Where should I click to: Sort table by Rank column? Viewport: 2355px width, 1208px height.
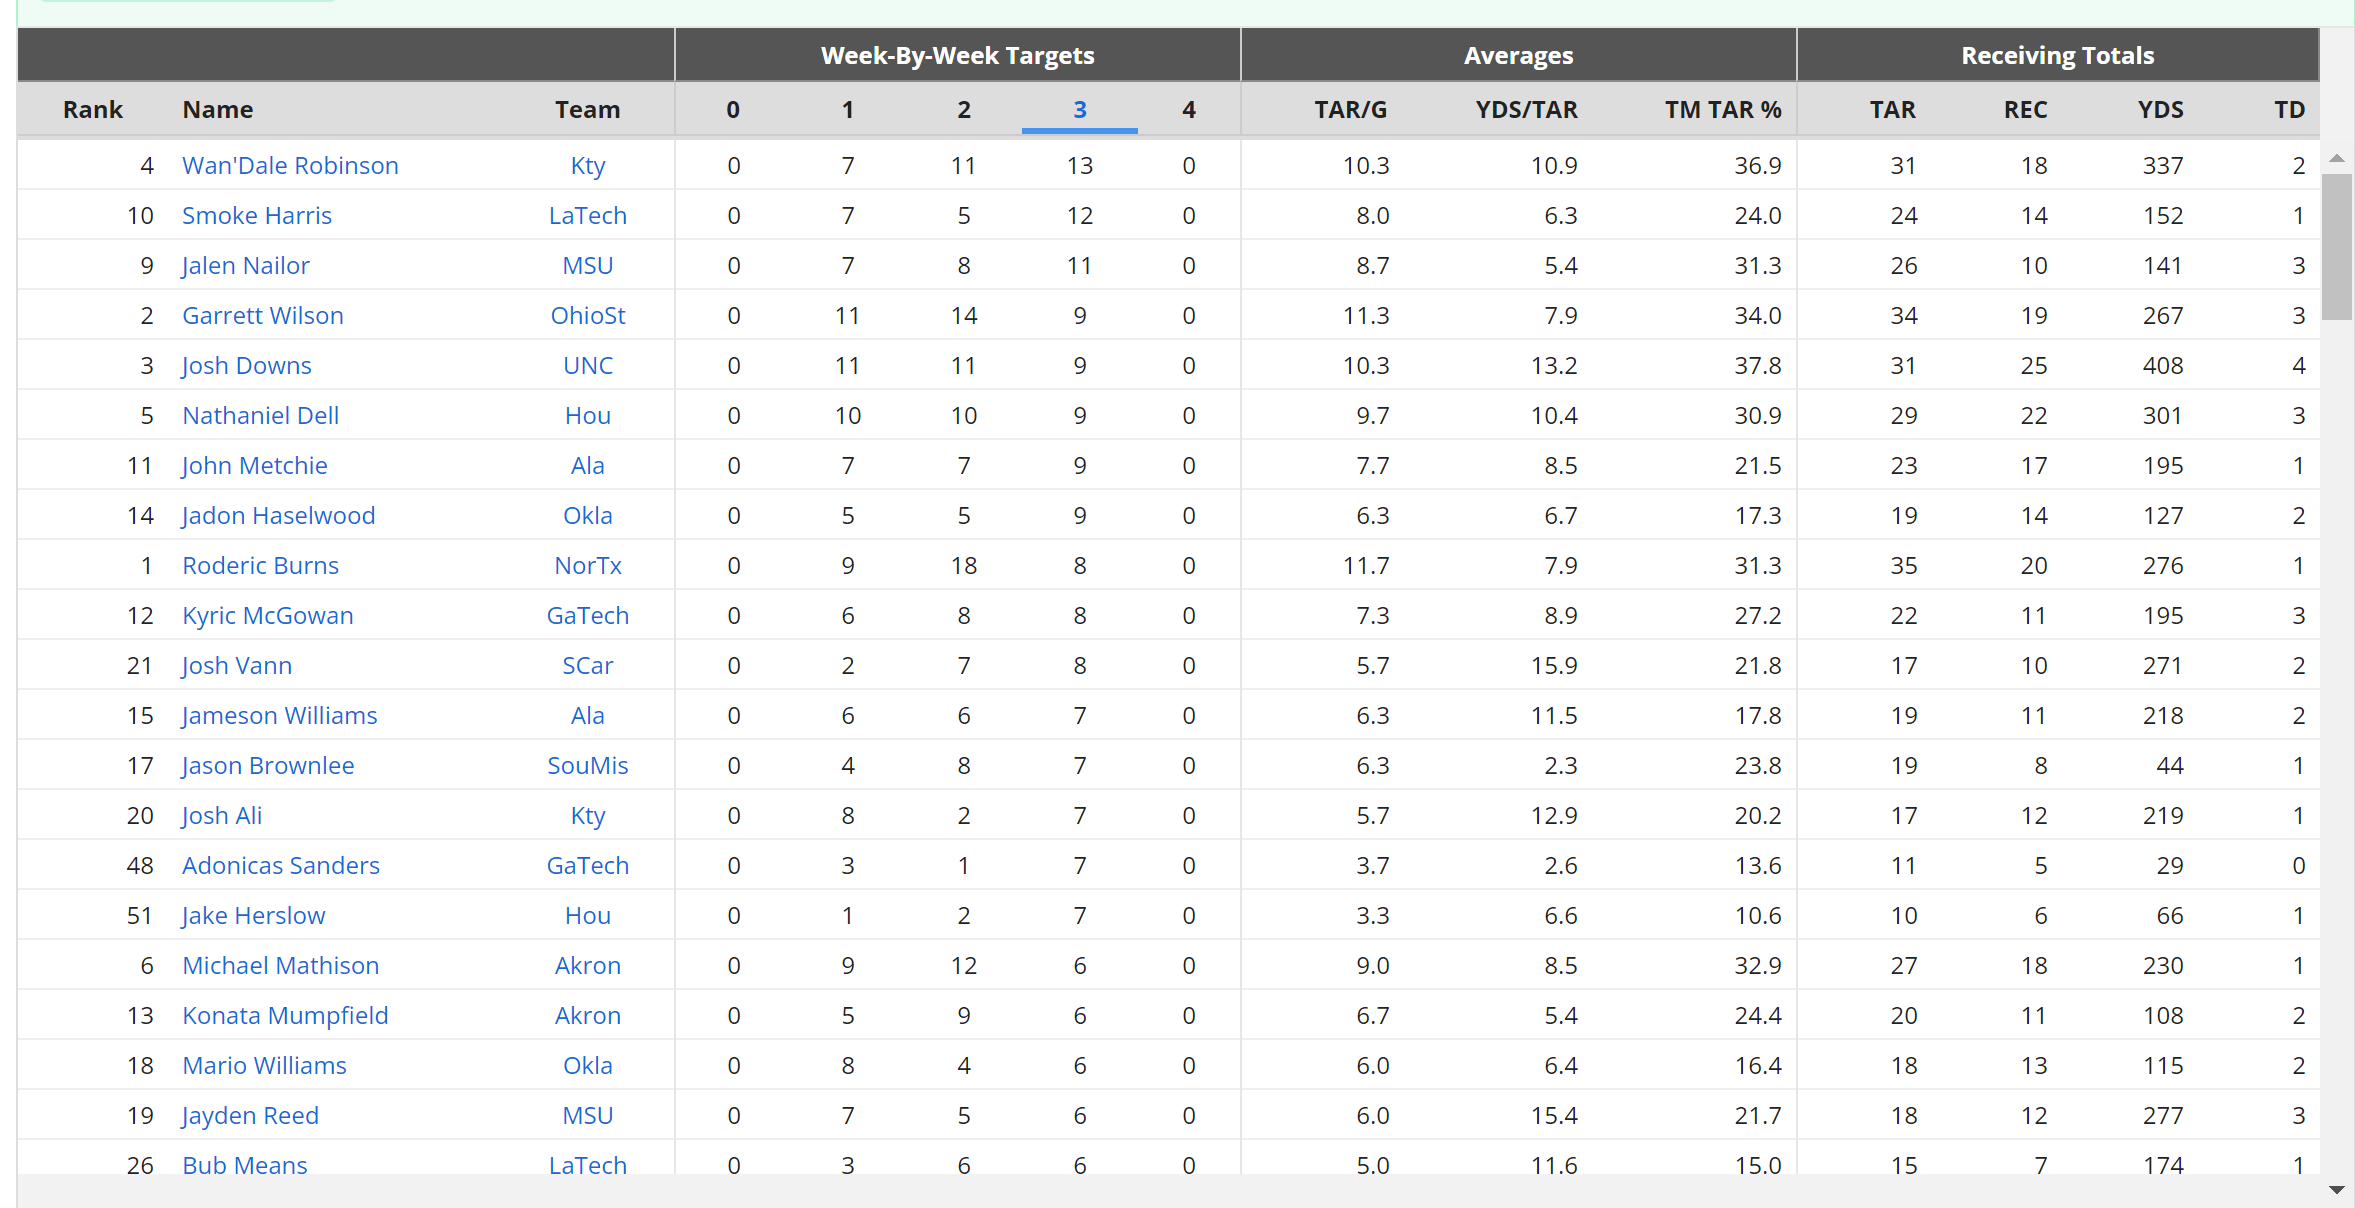pyautogui.click(x=93, y=109)
